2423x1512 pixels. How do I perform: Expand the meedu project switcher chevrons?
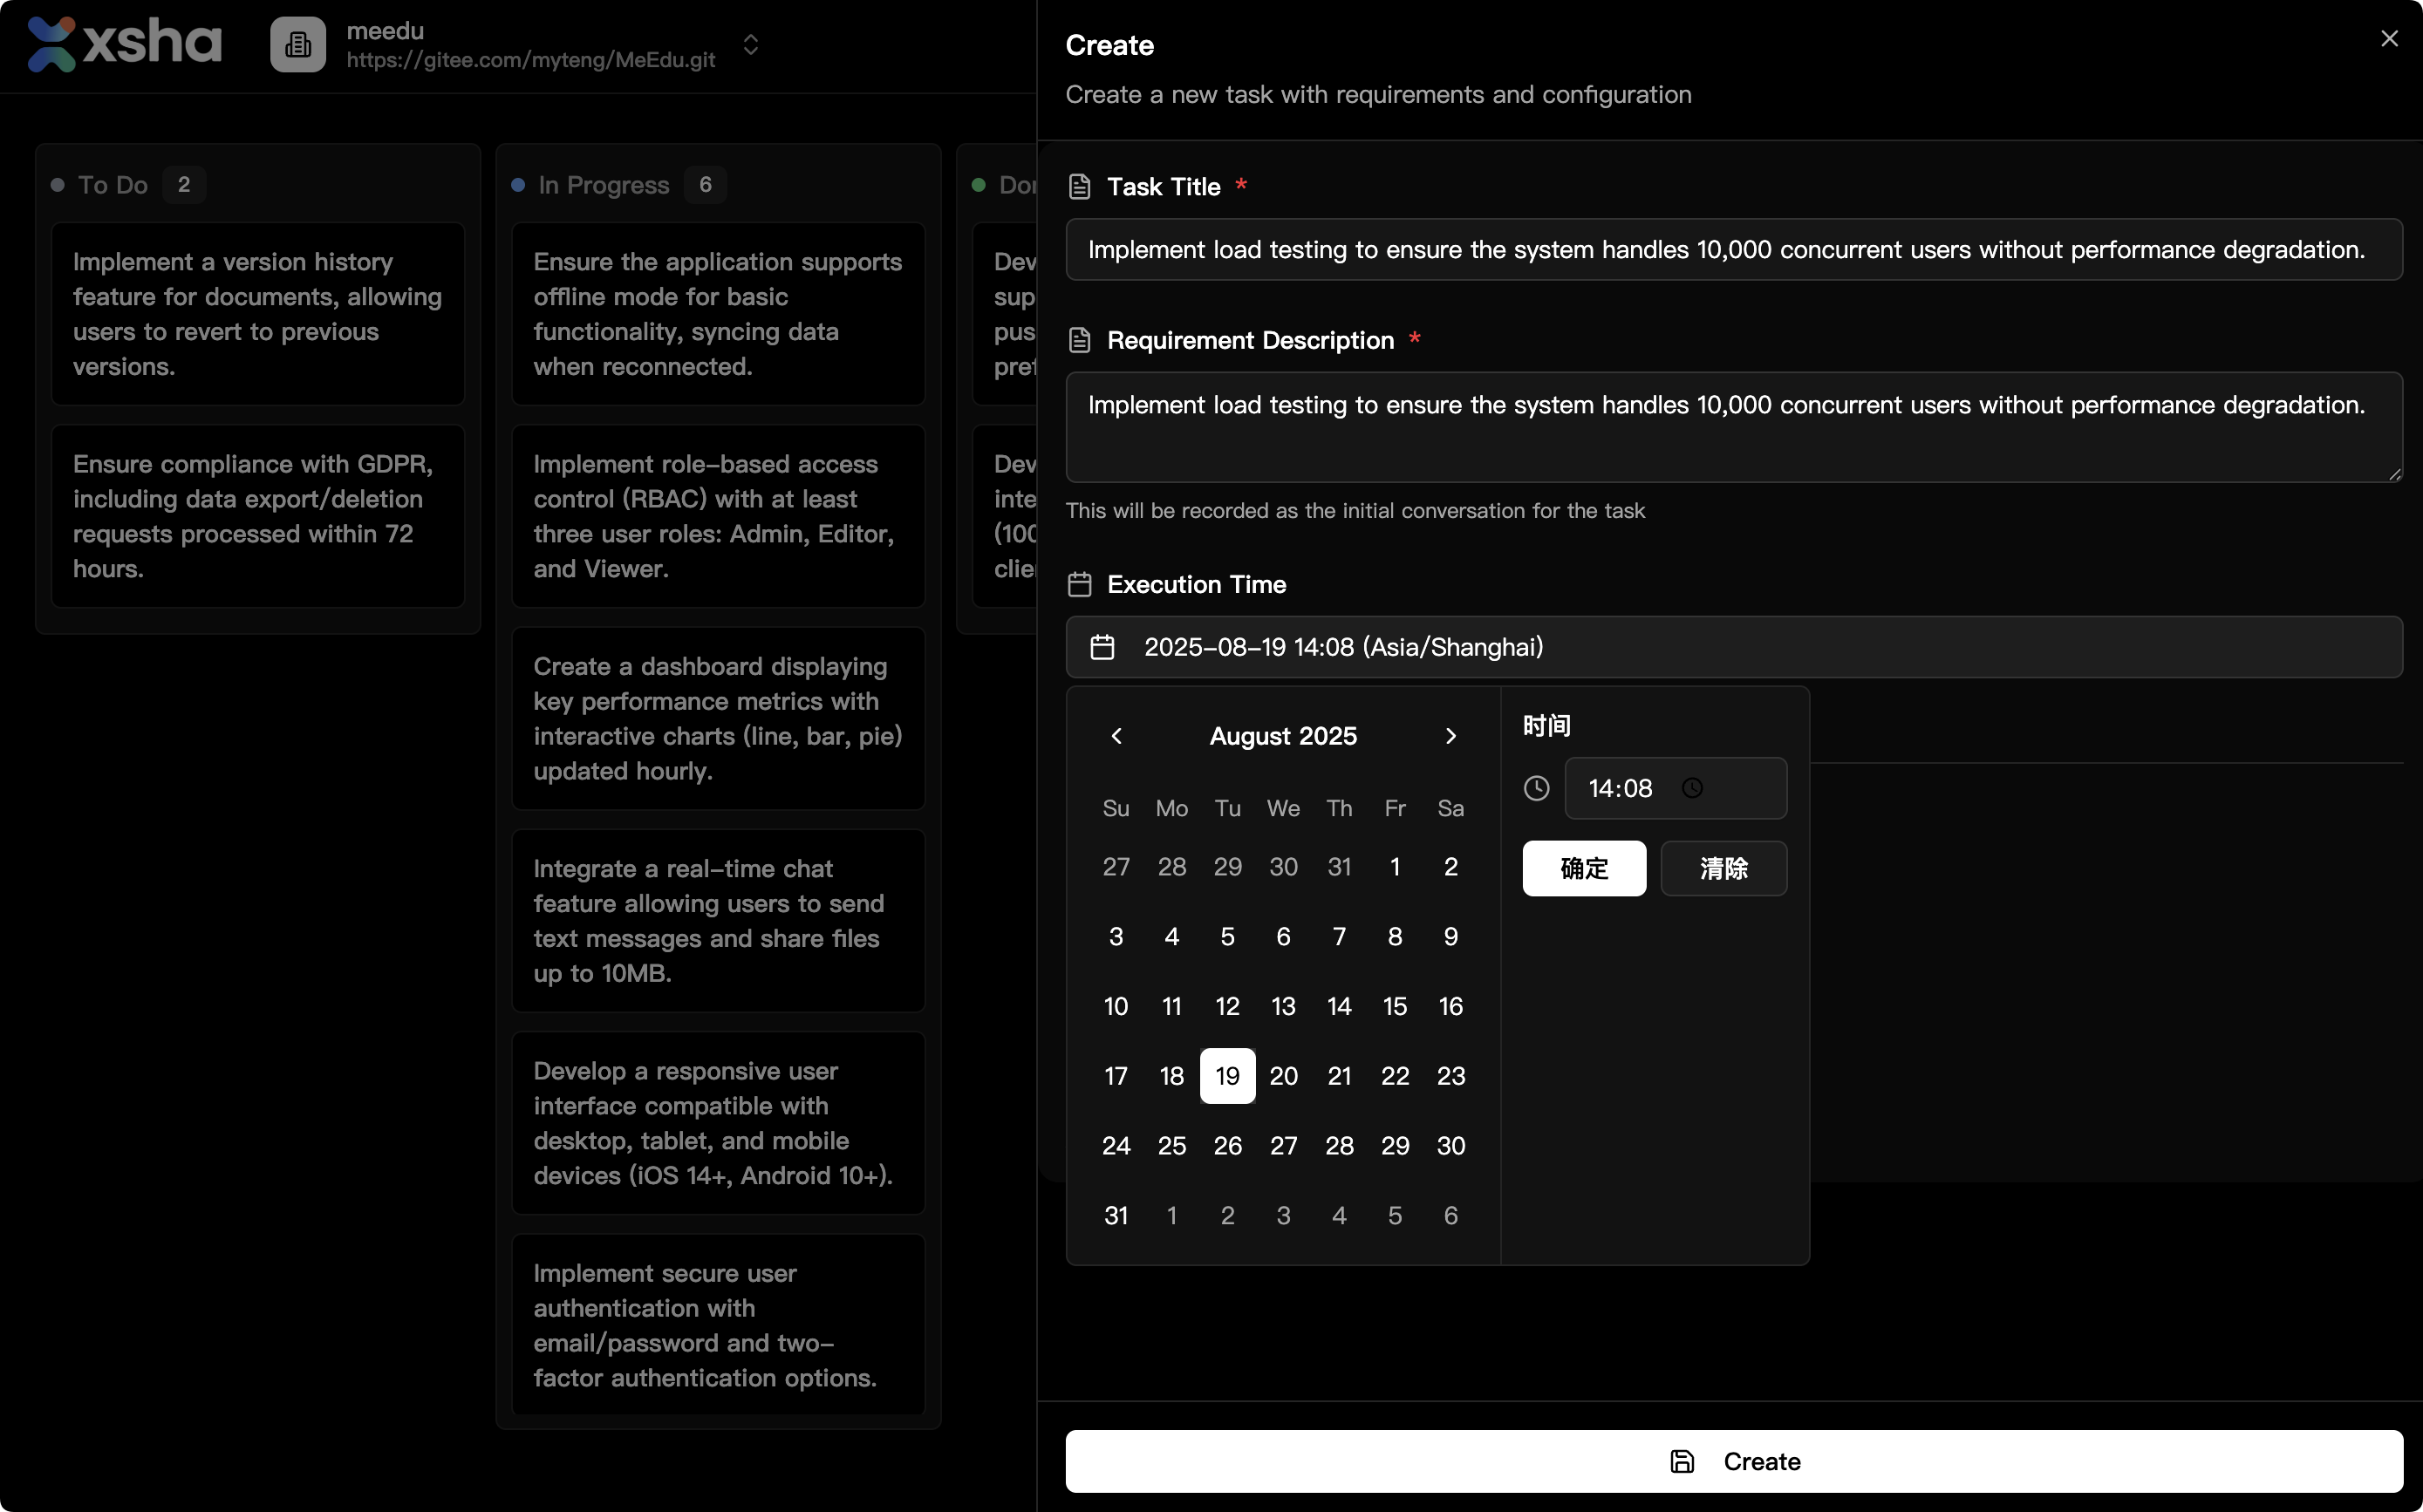coord(751,44)
